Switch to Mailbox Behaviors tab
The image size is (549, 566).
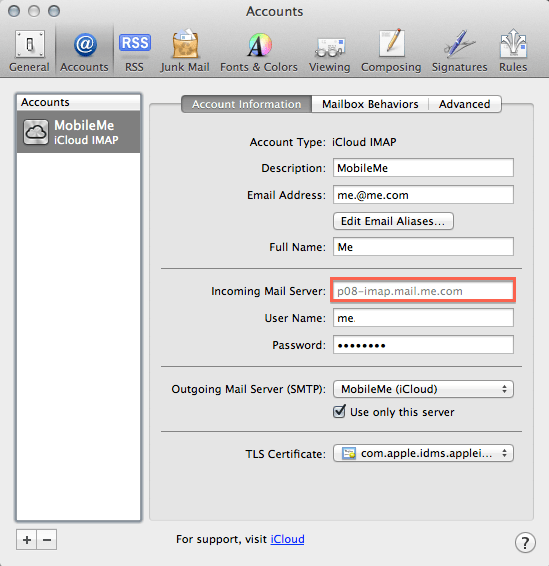click(370, 104)
